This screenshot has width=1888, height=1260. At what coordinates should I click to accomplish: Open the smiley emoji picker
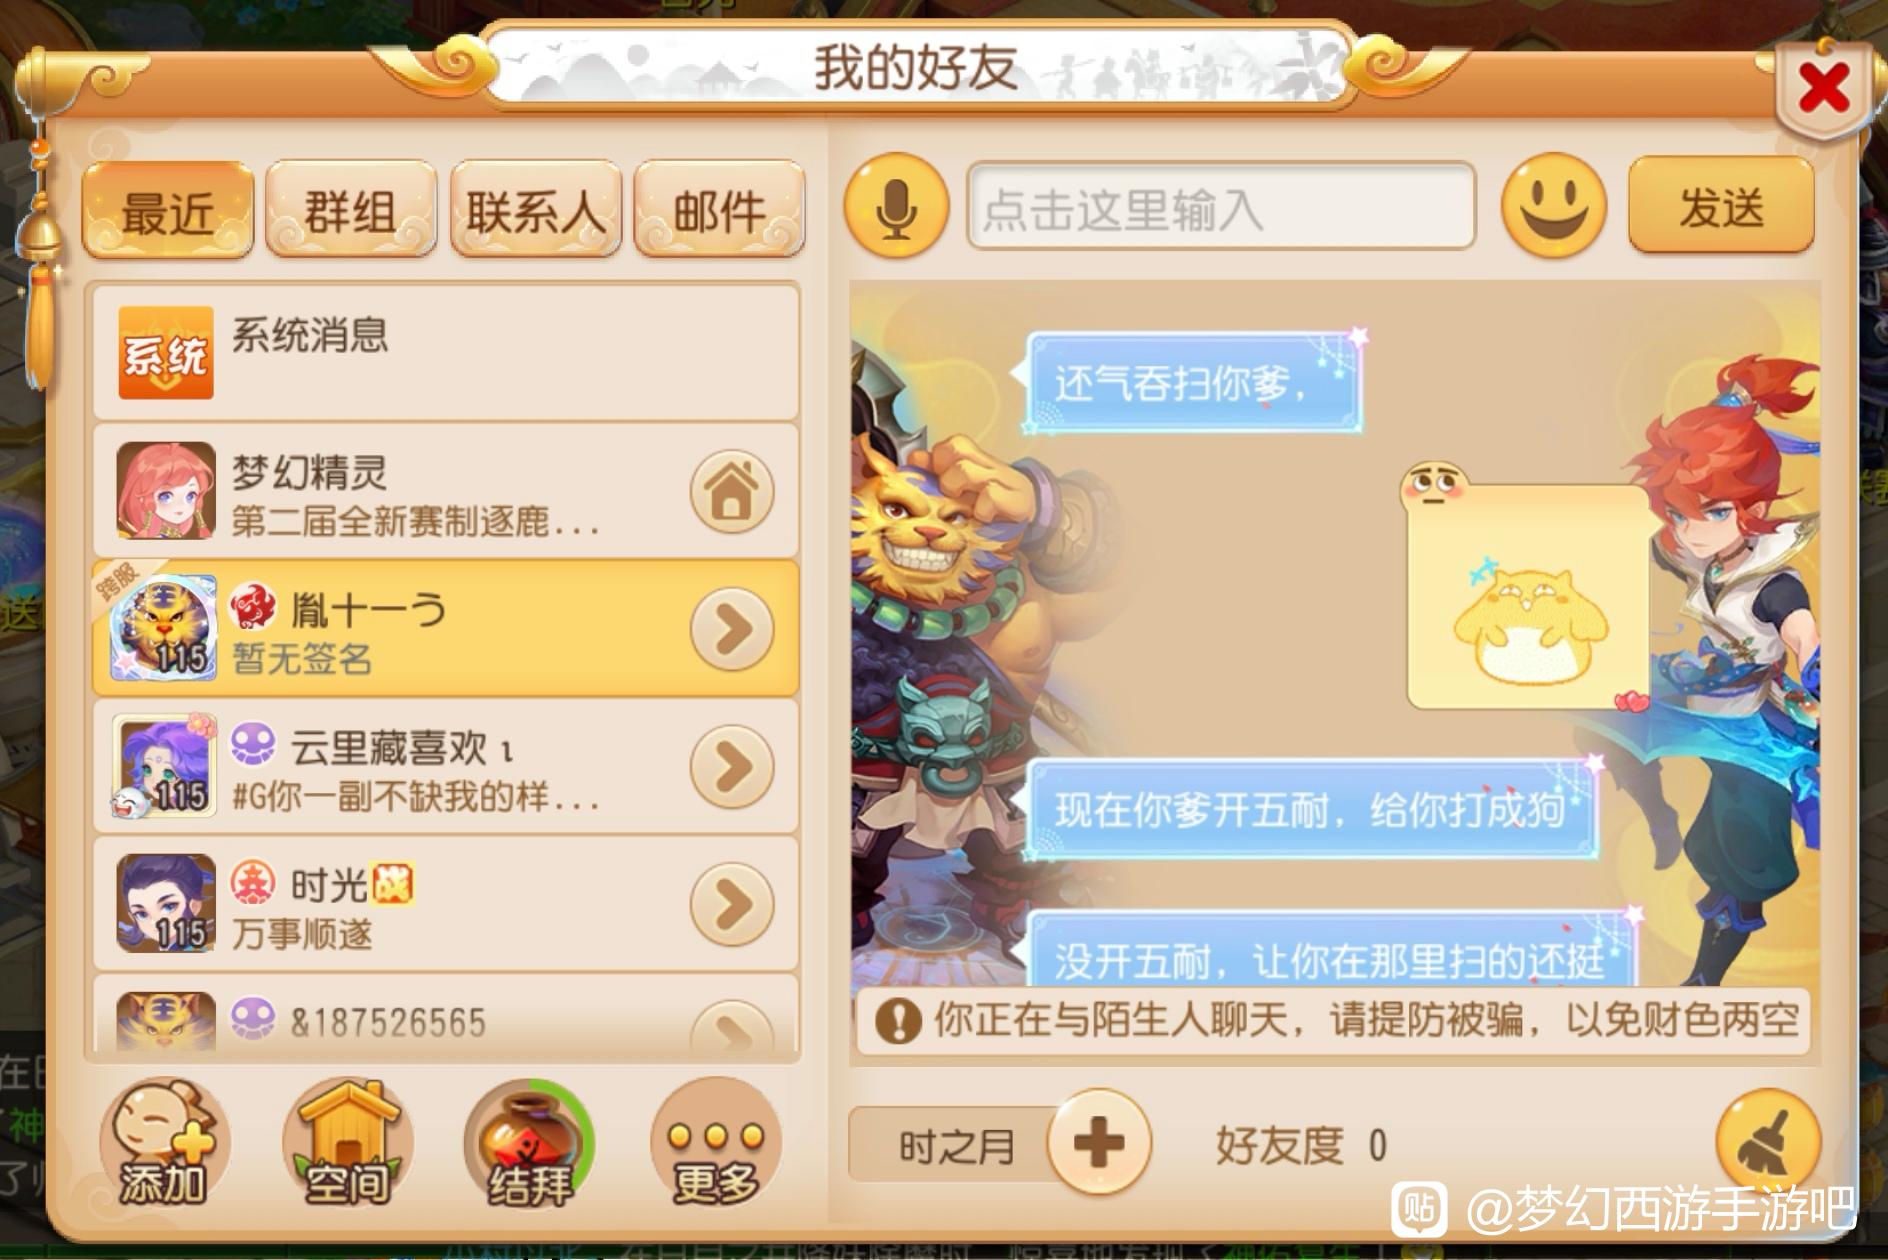click(1553, 206)
